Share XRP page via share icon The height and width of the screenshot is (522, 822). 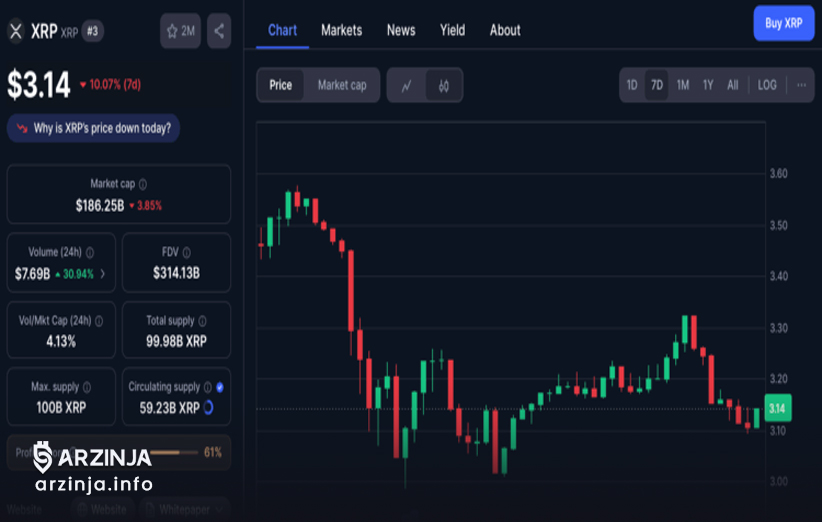(219, 31)
